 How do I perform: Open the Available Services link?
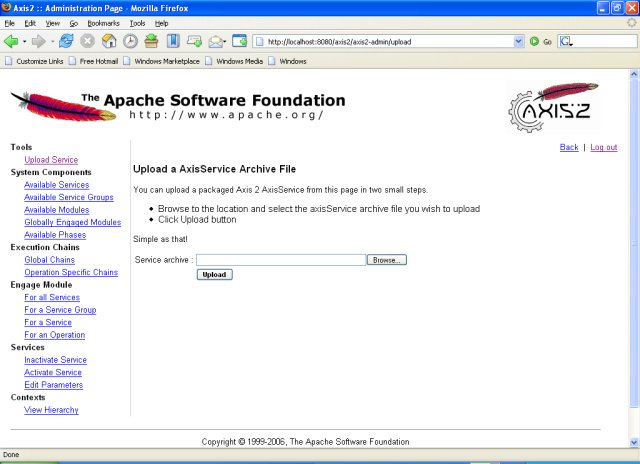[x=56, y=185]
